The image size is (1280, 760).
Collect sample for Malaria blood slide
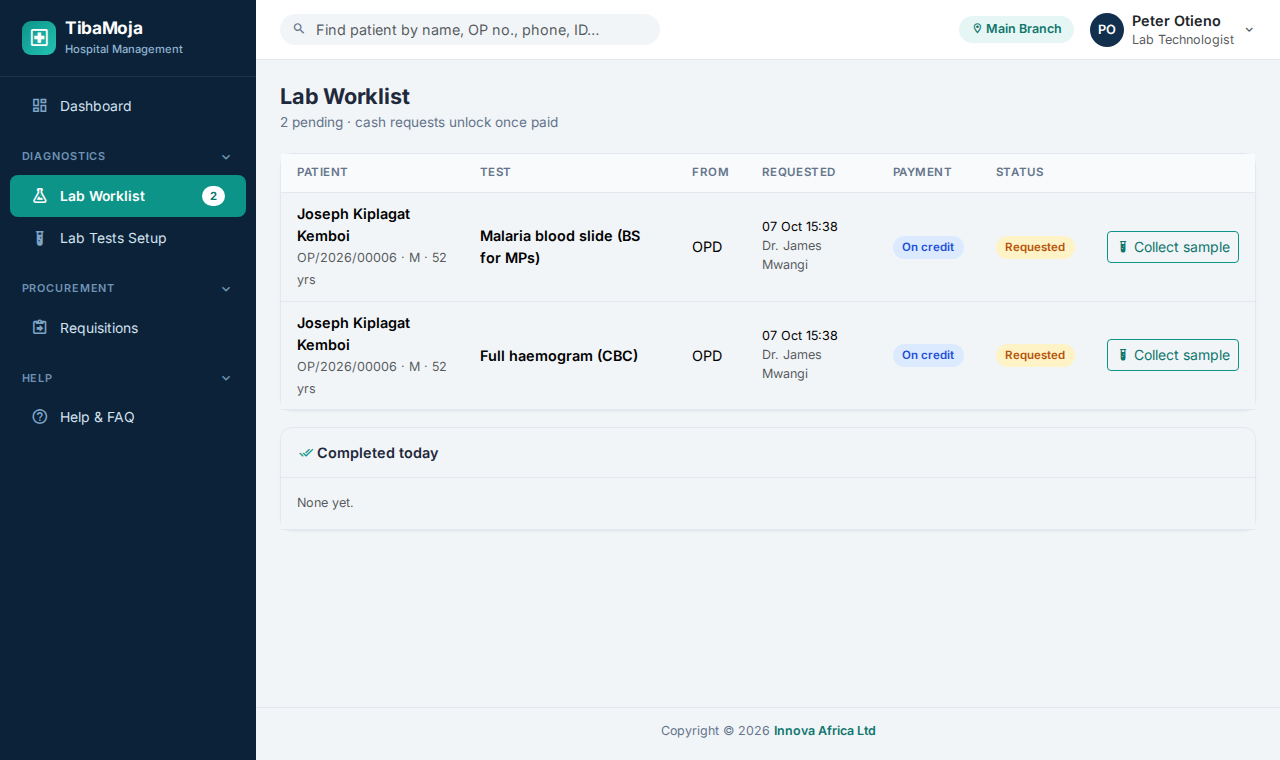coord(1173,247)
